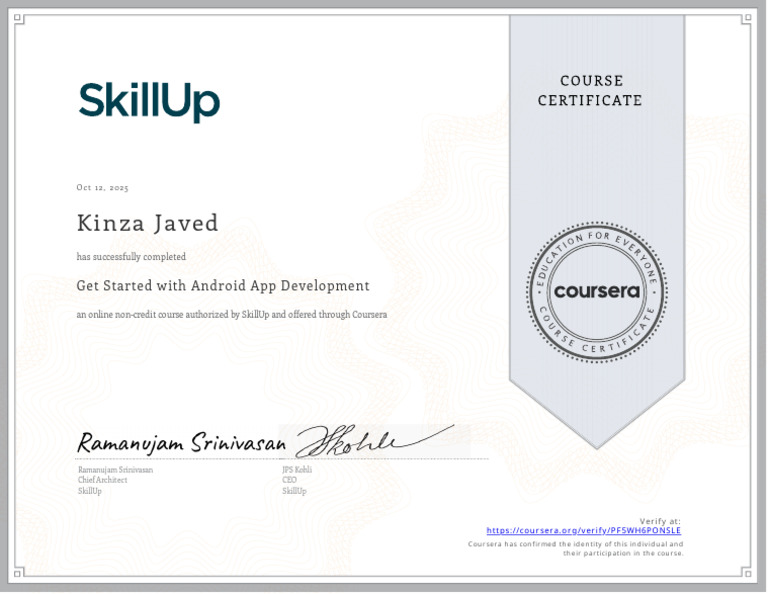This screenshot has width=768, height=594.
Task: Select course title Get Started with Android App Development
Action: click(223, 285)
